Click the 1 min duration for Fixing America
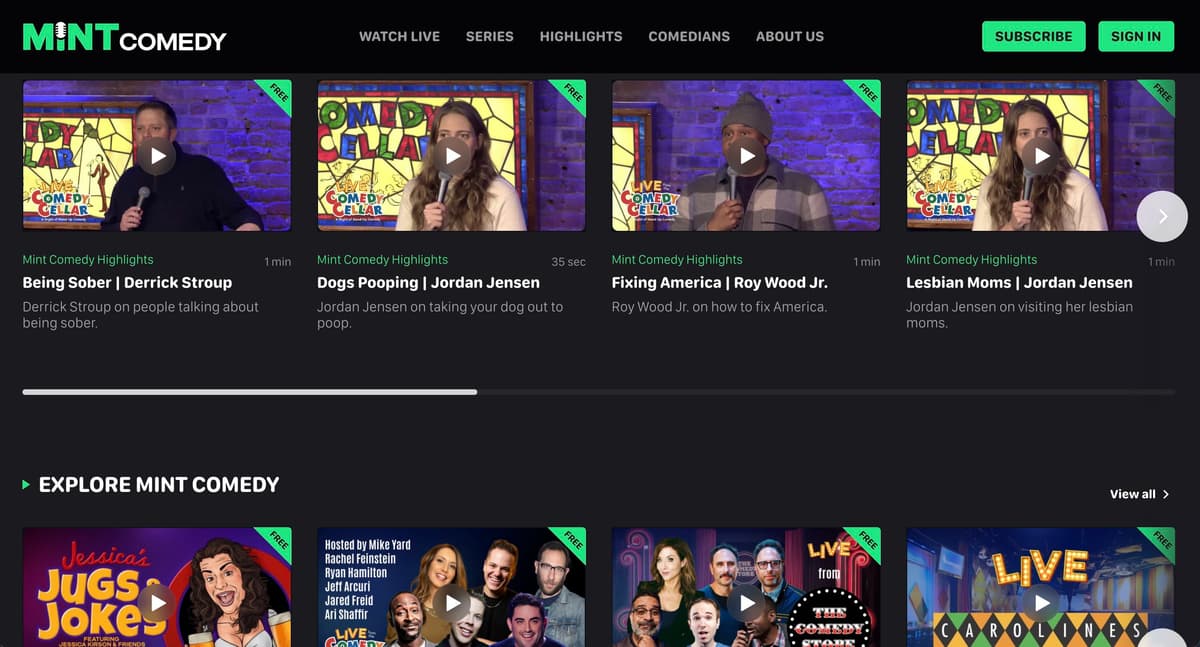The width and height of the screenshot is (1200, 647). click(x=867, y=262)
